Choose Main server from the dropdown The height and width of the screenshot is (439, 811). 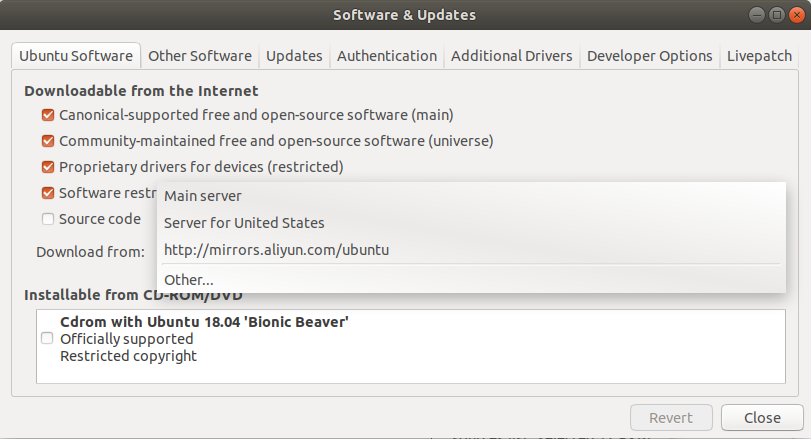(x=471, y=196)
